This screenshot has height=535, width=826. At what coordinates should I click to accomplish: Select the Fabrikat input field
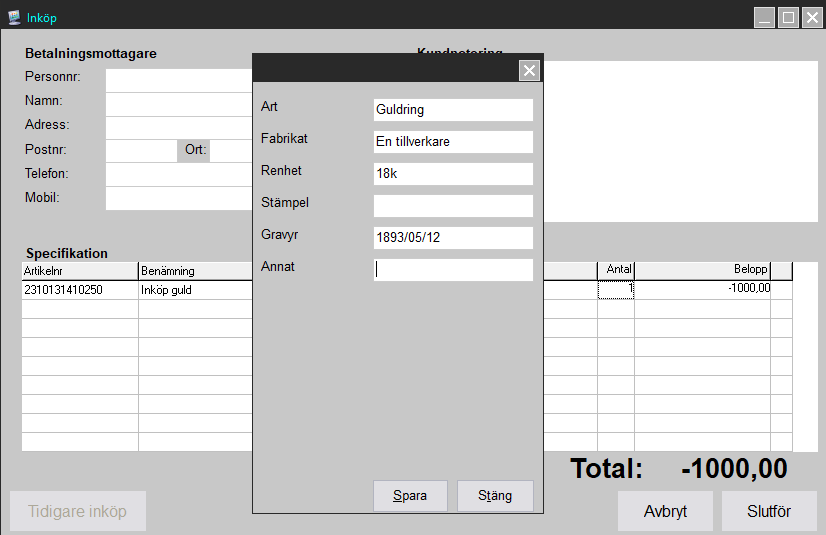coord(452,142)
